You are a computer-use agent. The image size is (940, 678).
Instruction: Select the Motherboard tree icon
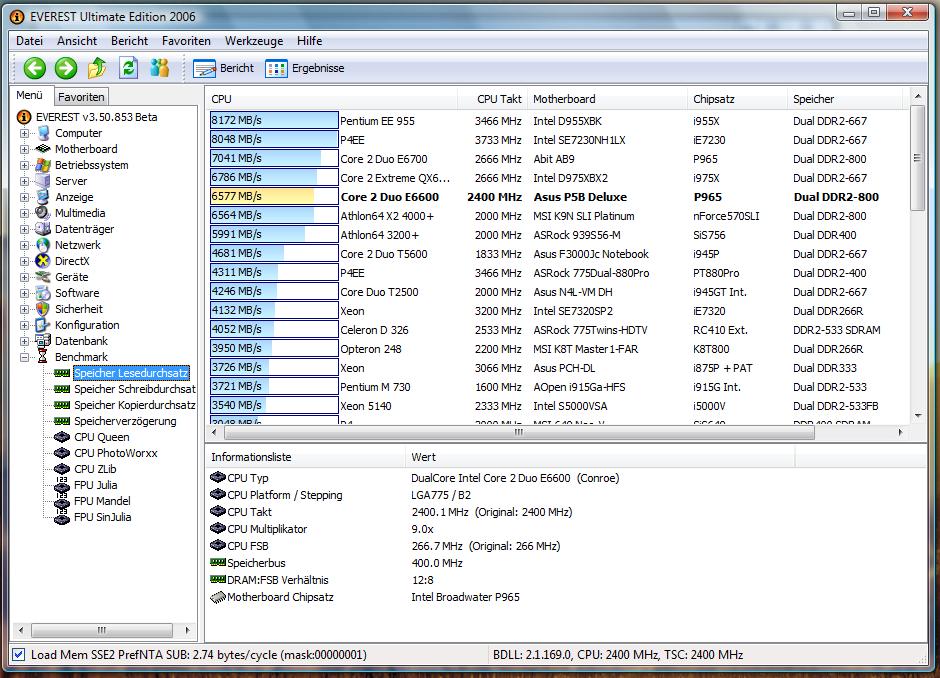pos(43,149)
